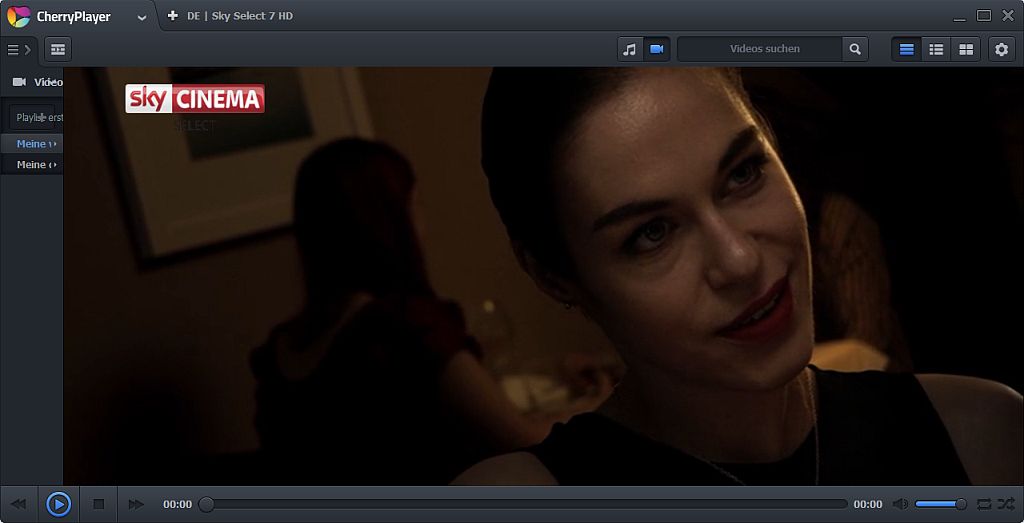This screenshot has height=523, width=1024.
Task: Switch to music mode note icon
Action: (x=630, y=50)
